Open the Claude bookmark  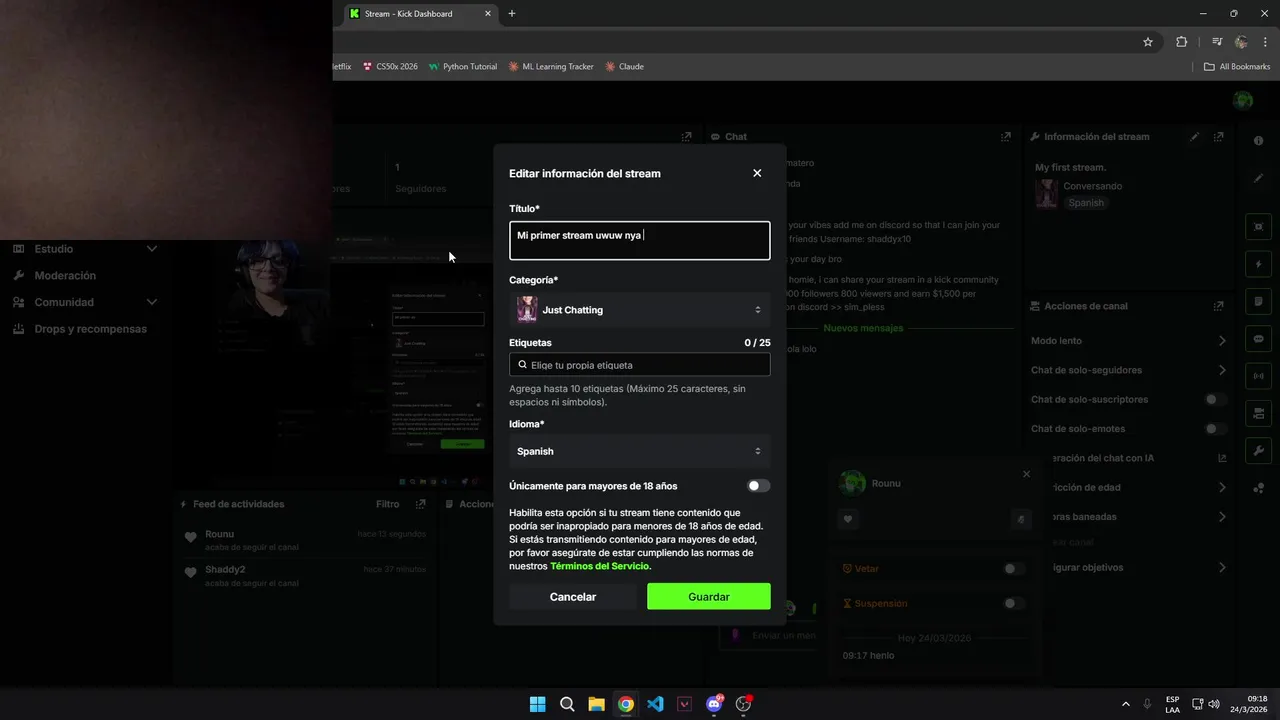624,67
